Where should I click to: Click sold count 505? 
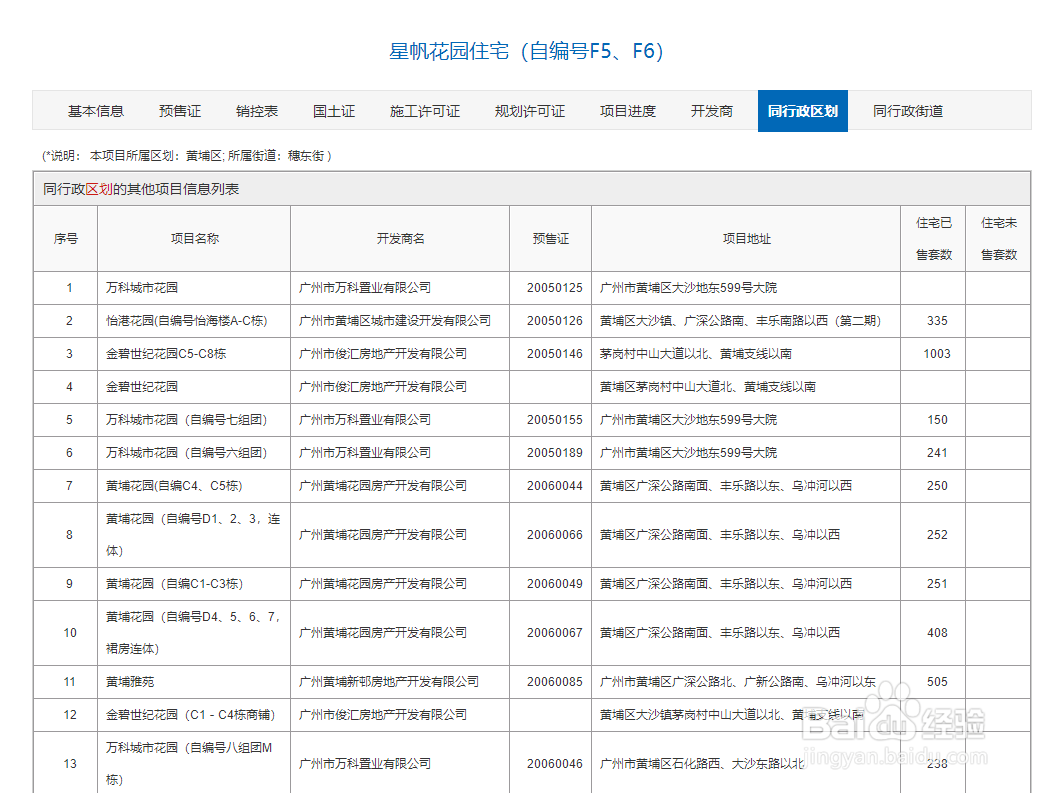[x=937, y=682]
